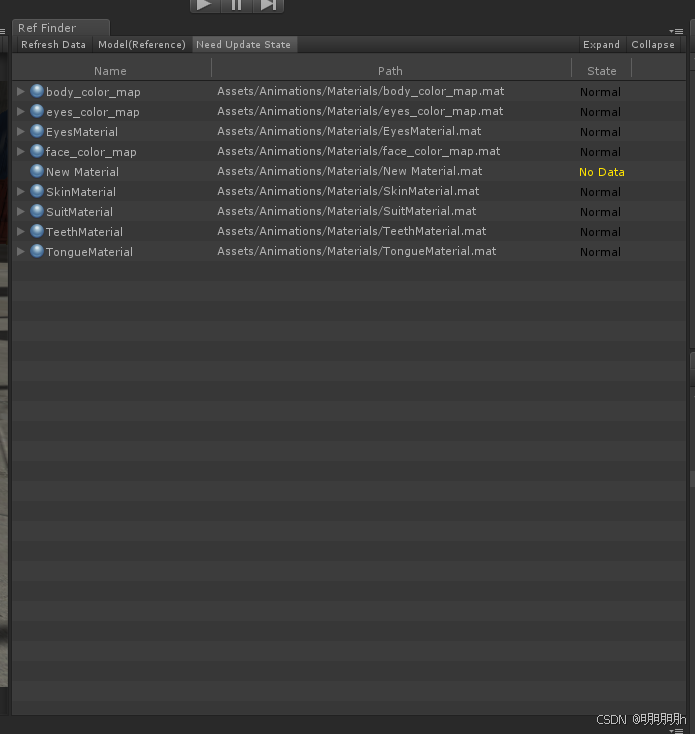This screenshot has width=695, height=734.
Task: Click Normal state of EyesMaterial row
Action: click(x=600, y=132)
